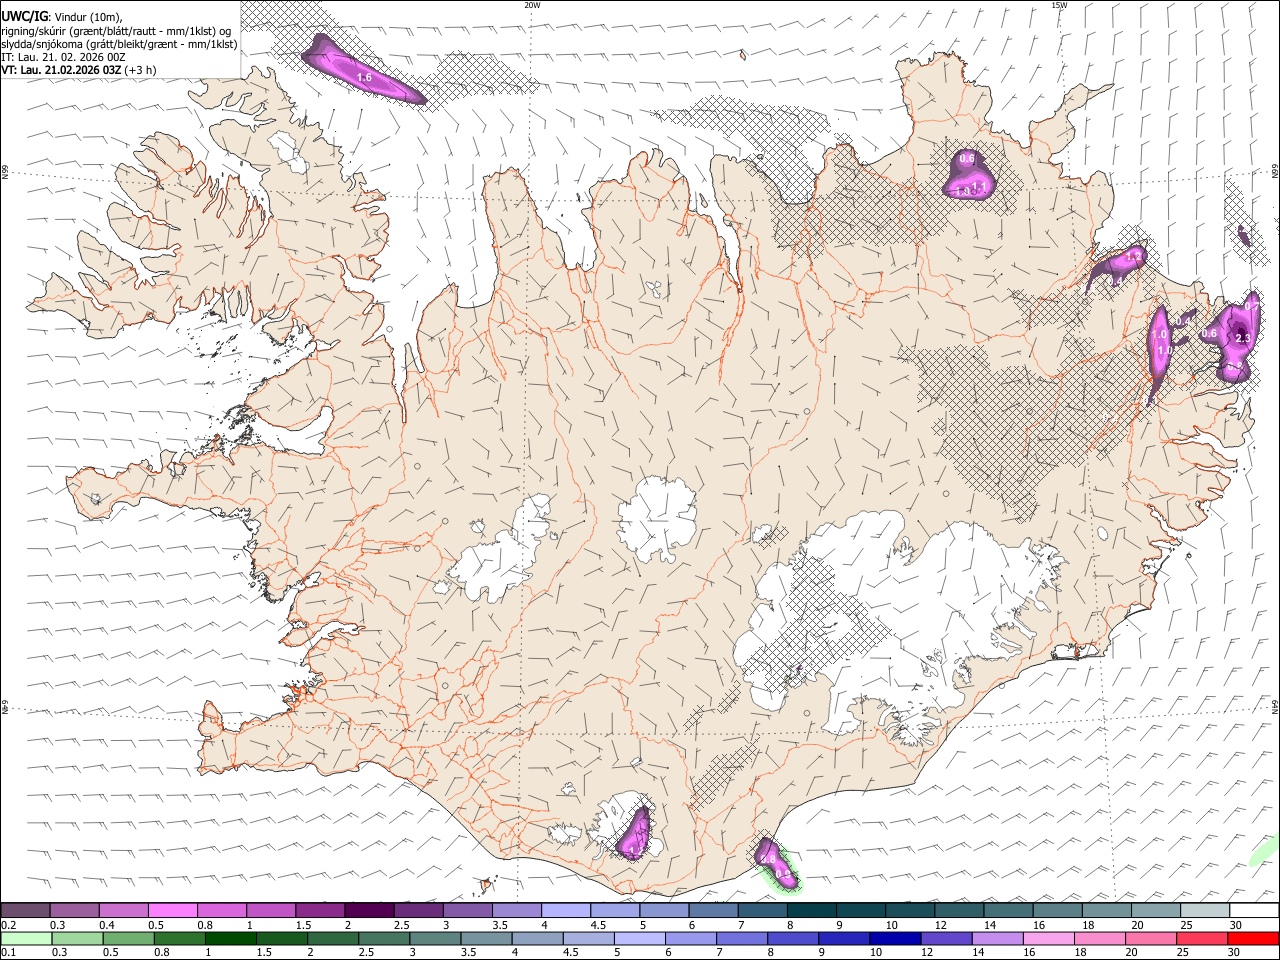The width and height of the screenshot is (1280, 960).
Task: Click the '1.6' precipitation value off the northwest coast
Action: click(x=364, y=77)
